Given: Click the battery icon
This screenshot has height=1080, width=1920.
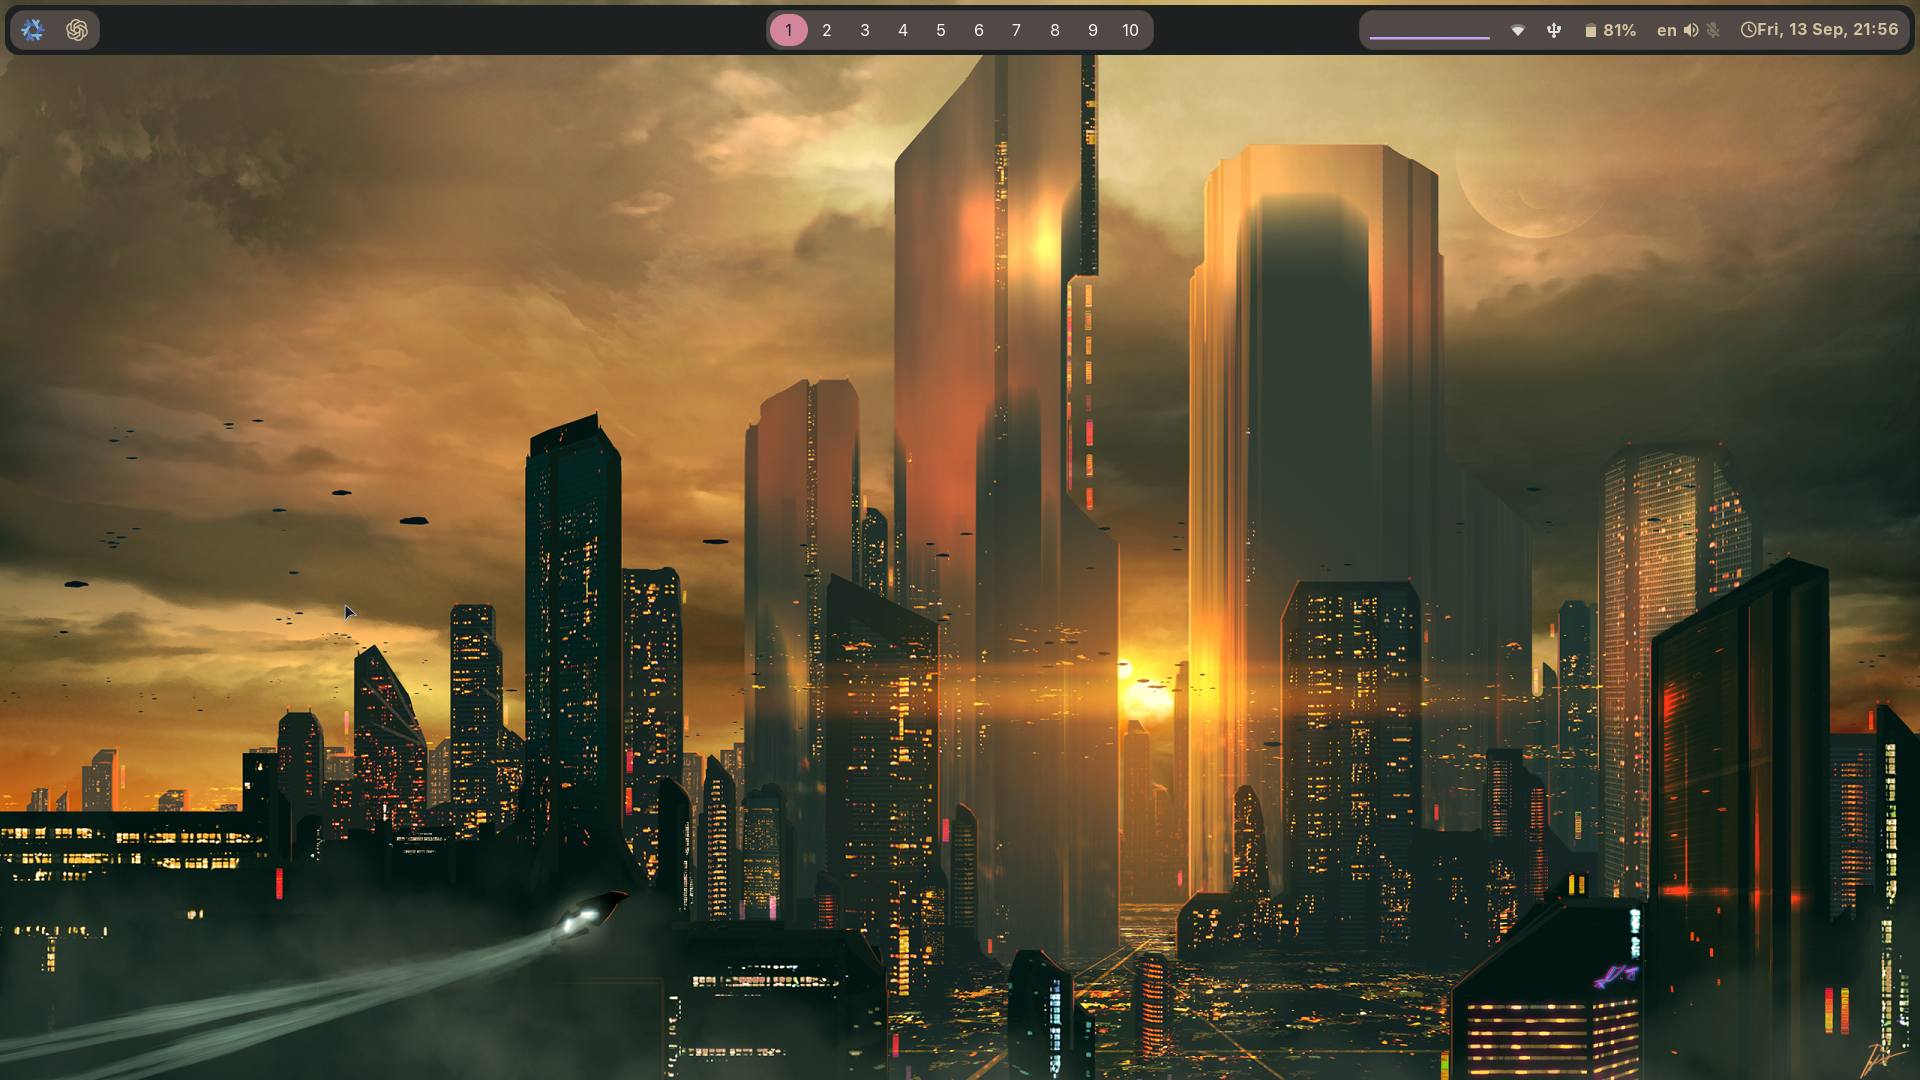Looking at the screenshot, I should (1590, 31).
